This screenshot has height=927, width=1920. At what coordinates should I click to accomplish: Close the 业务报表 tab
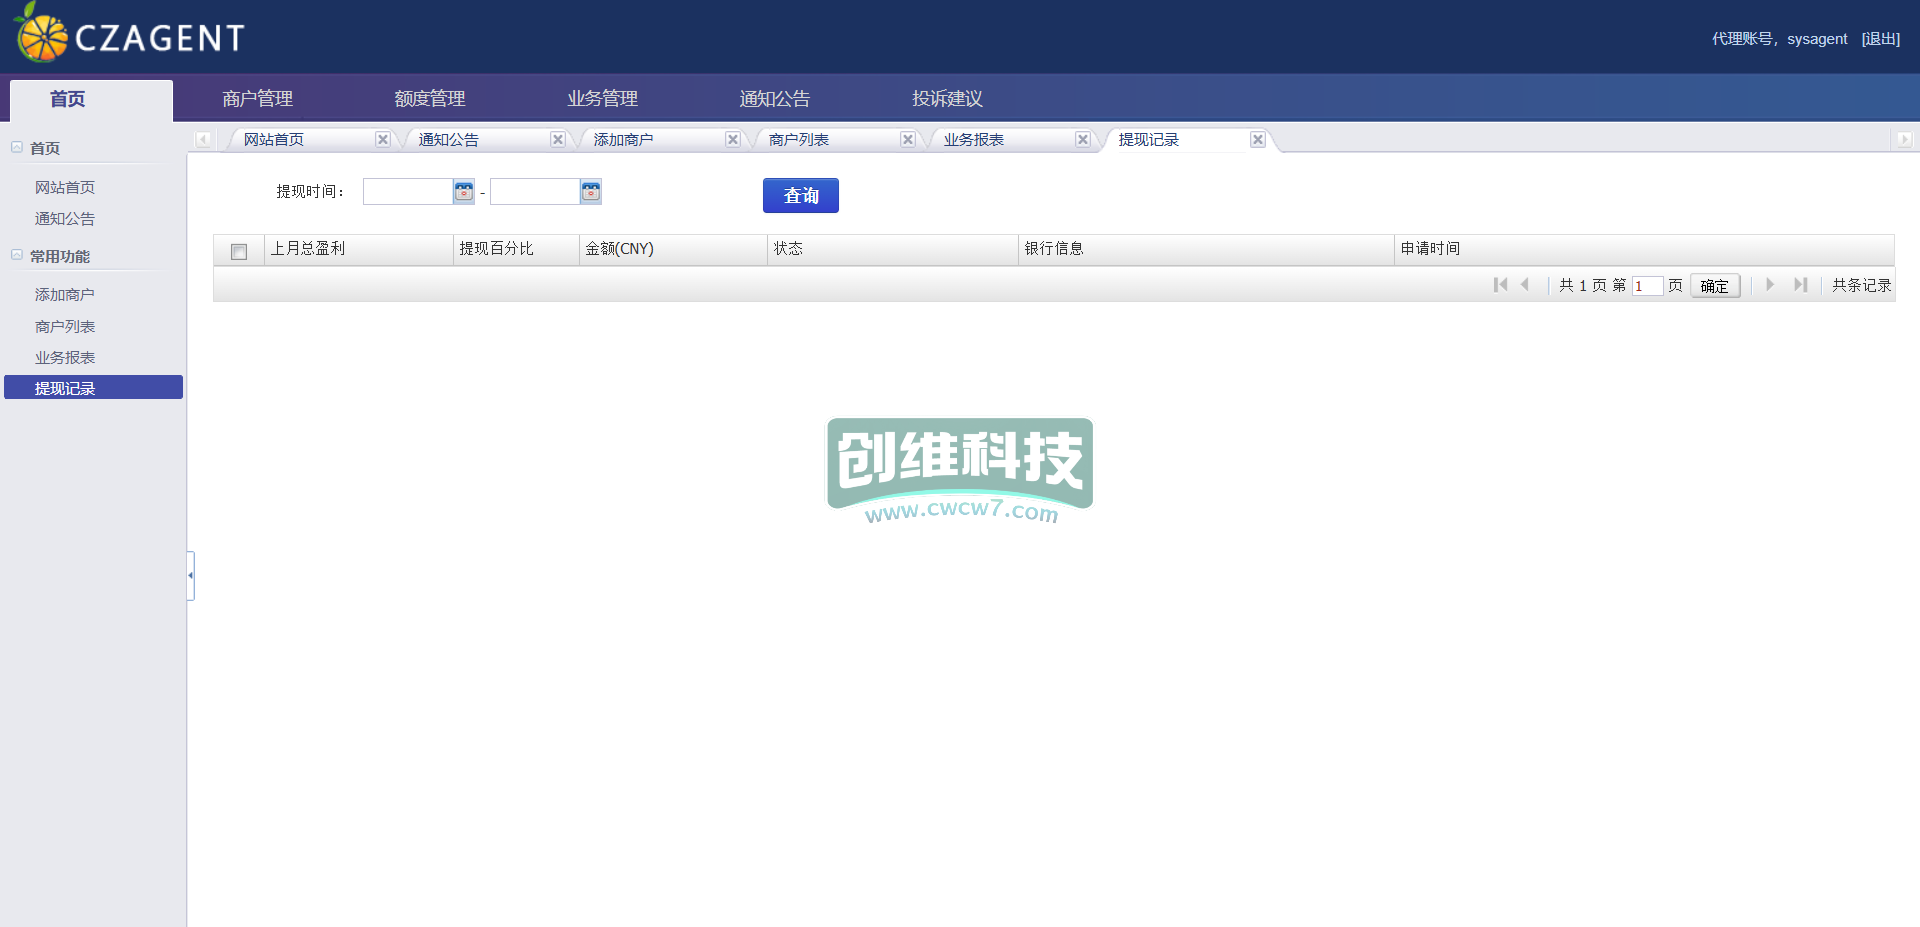[x=1083, y=140]
